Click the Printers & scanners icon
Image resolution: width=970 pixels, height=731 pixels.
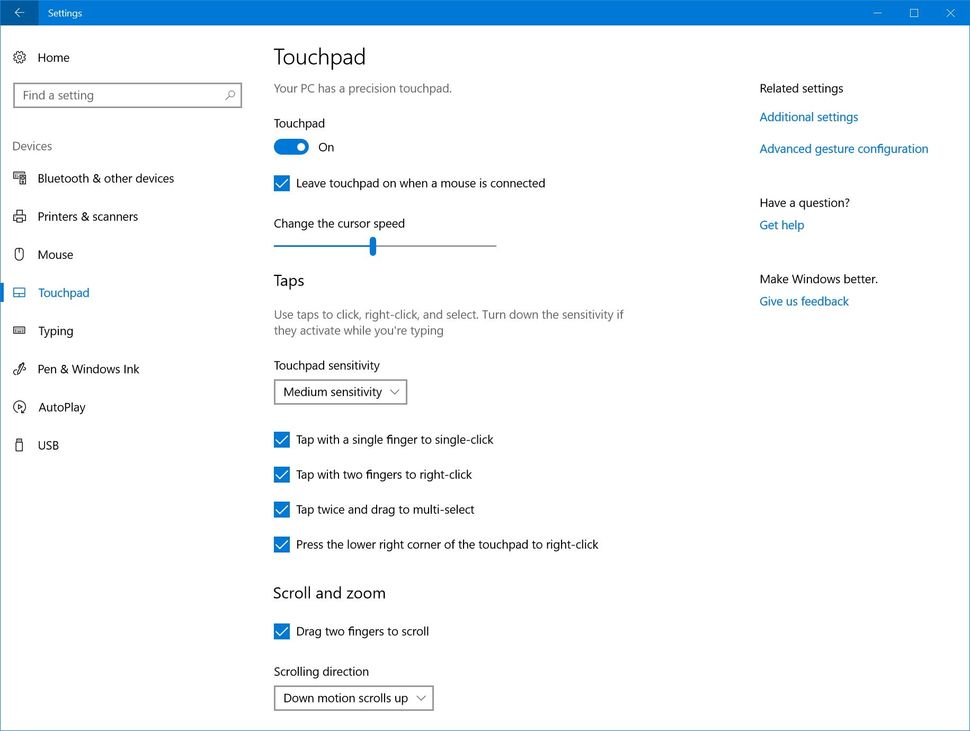tap(19, 217)
